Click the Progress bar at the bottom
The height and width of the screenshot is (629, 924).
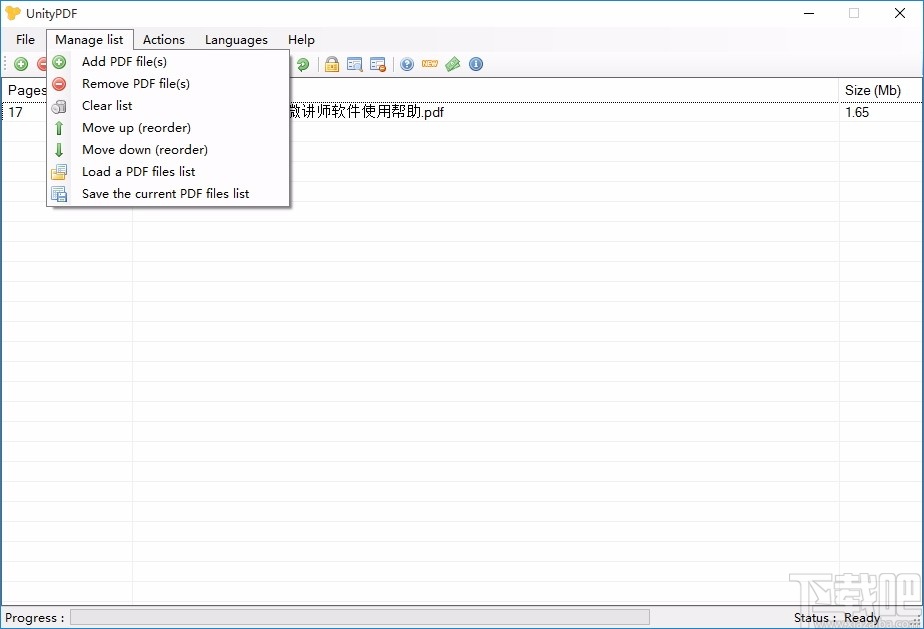click(360, 617)
